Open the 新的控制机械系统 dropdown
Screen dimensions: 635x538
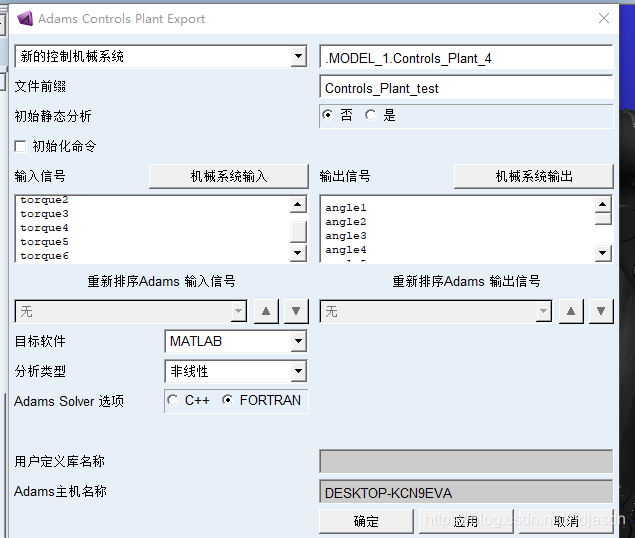point(298,57)
